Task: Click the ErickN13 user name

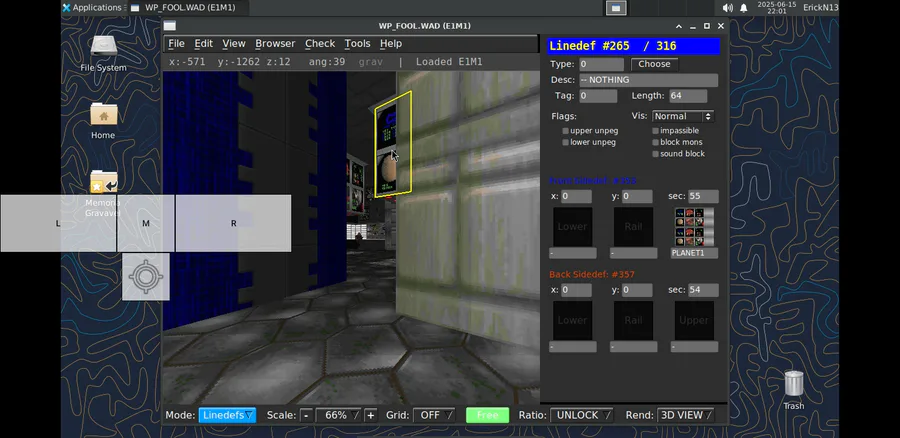Action: [x=820, y=7]
